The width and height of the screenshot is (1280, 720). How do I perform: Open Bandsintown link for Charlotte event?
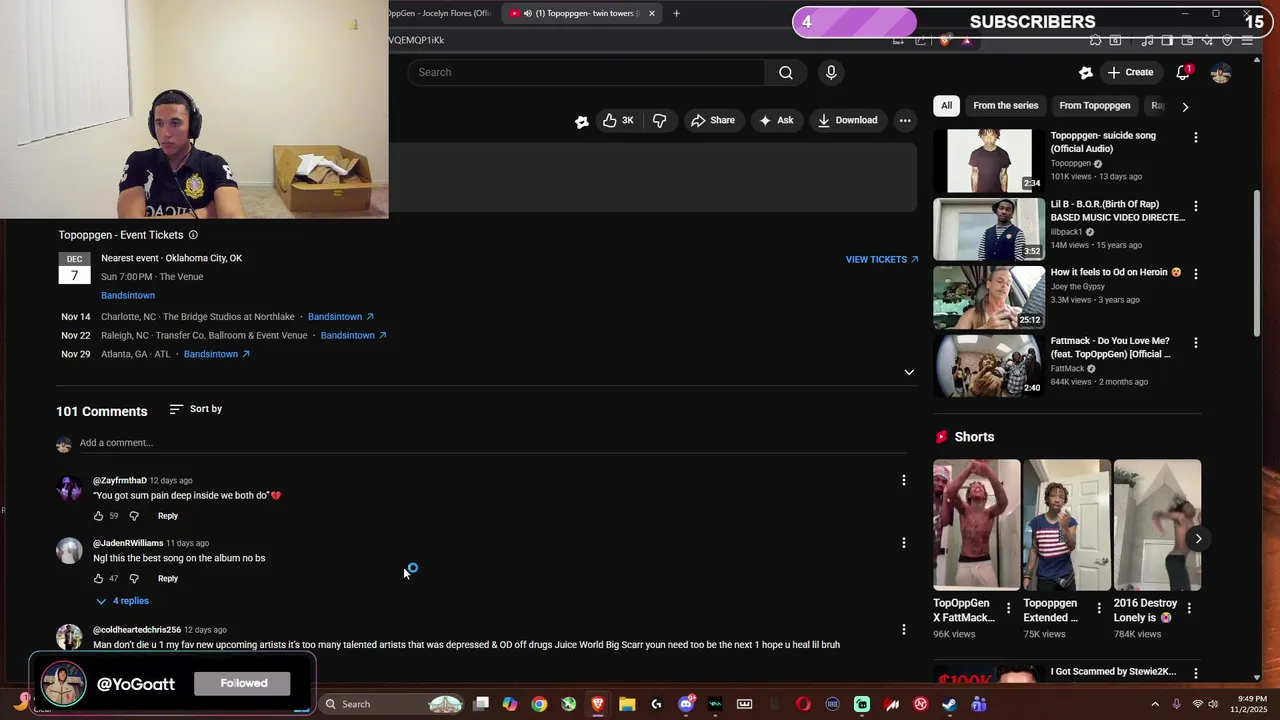pyautogui.click(x=340, y=317)
